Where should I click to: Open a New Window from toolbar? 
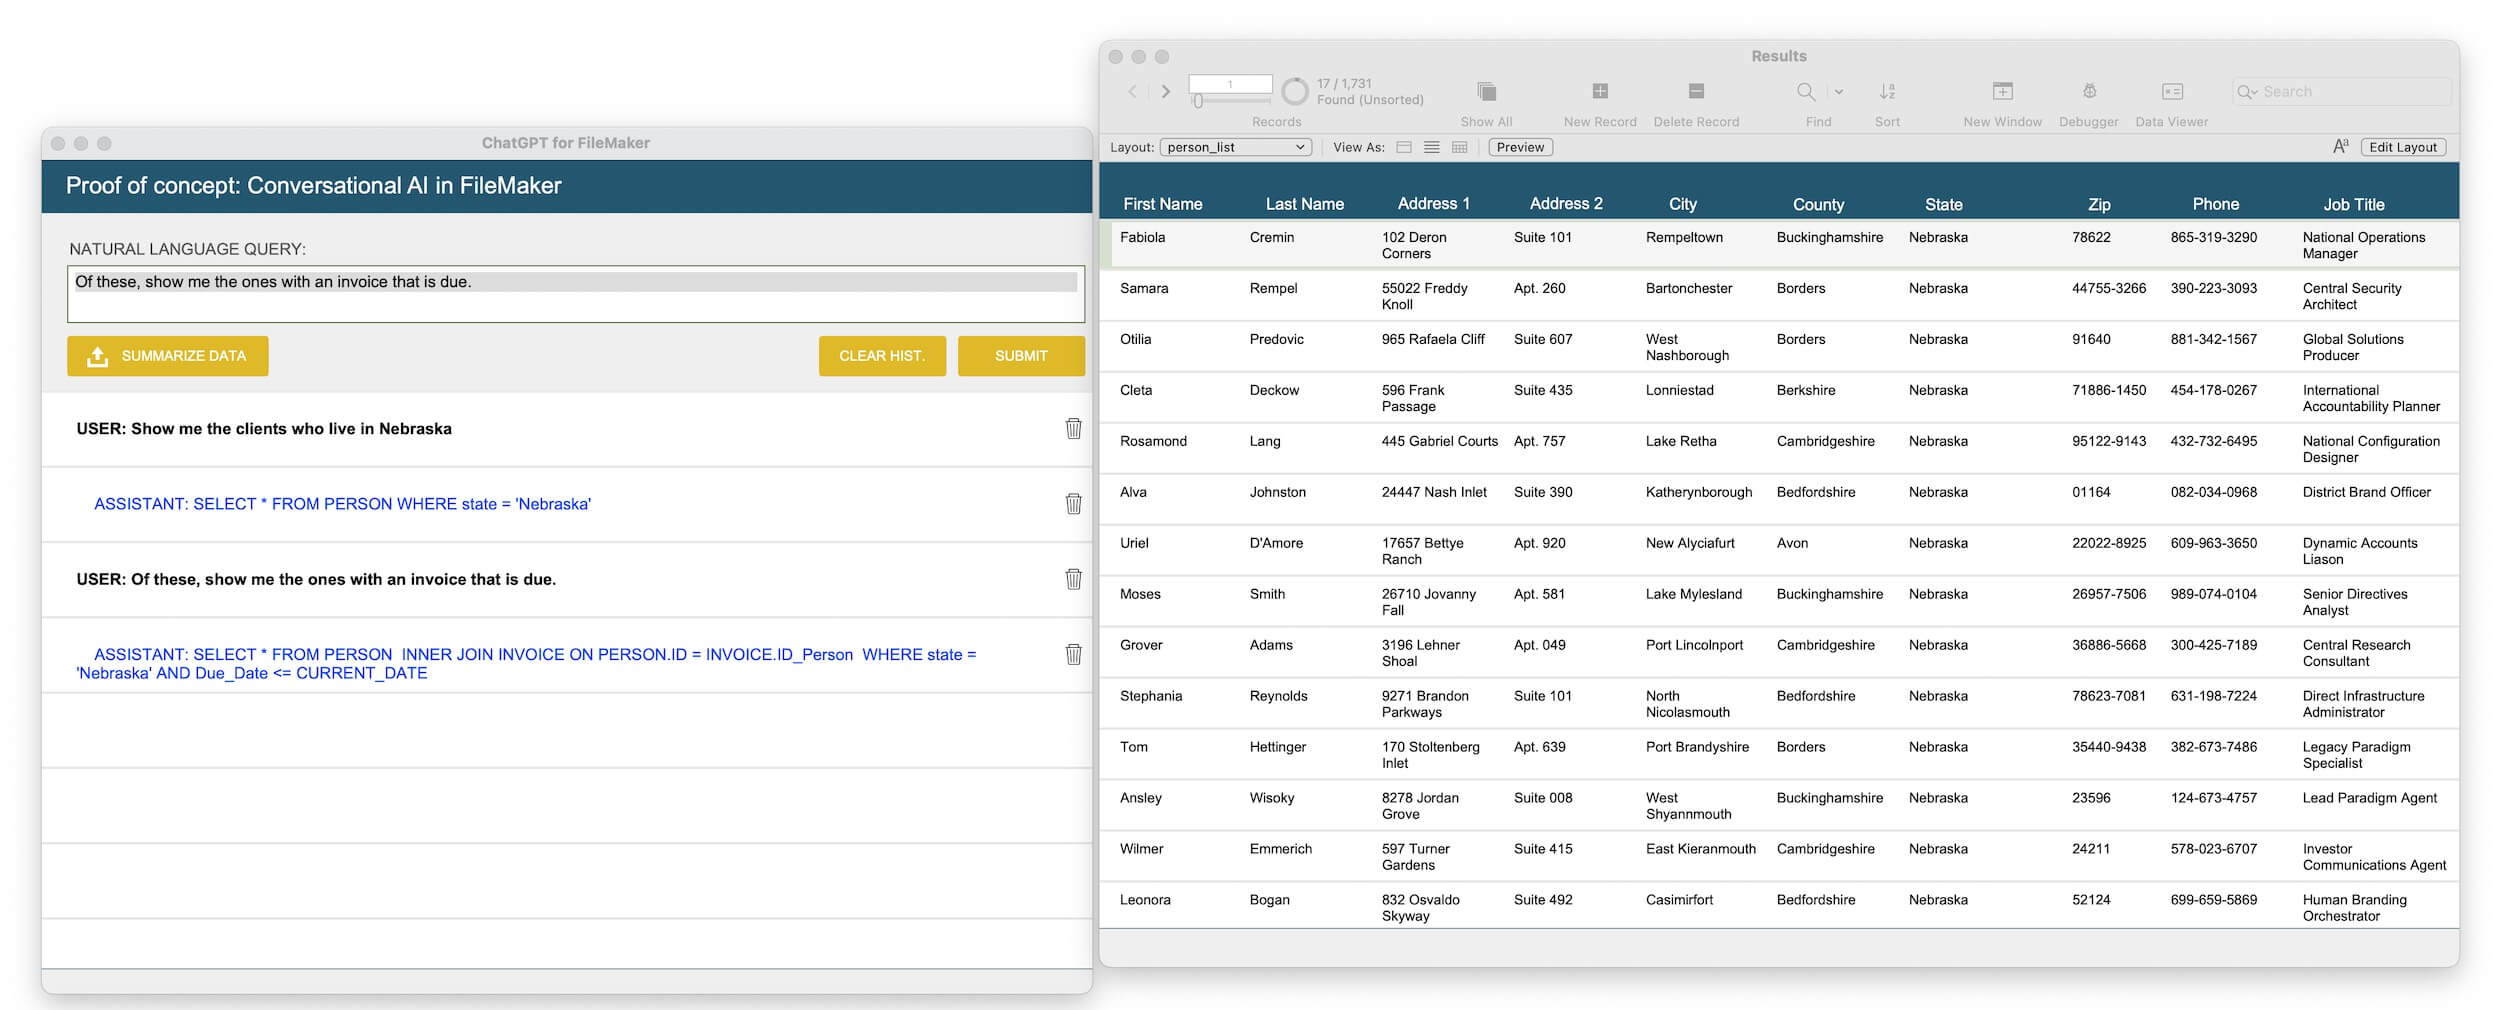pyautogui.click(x=2002, y=91)
